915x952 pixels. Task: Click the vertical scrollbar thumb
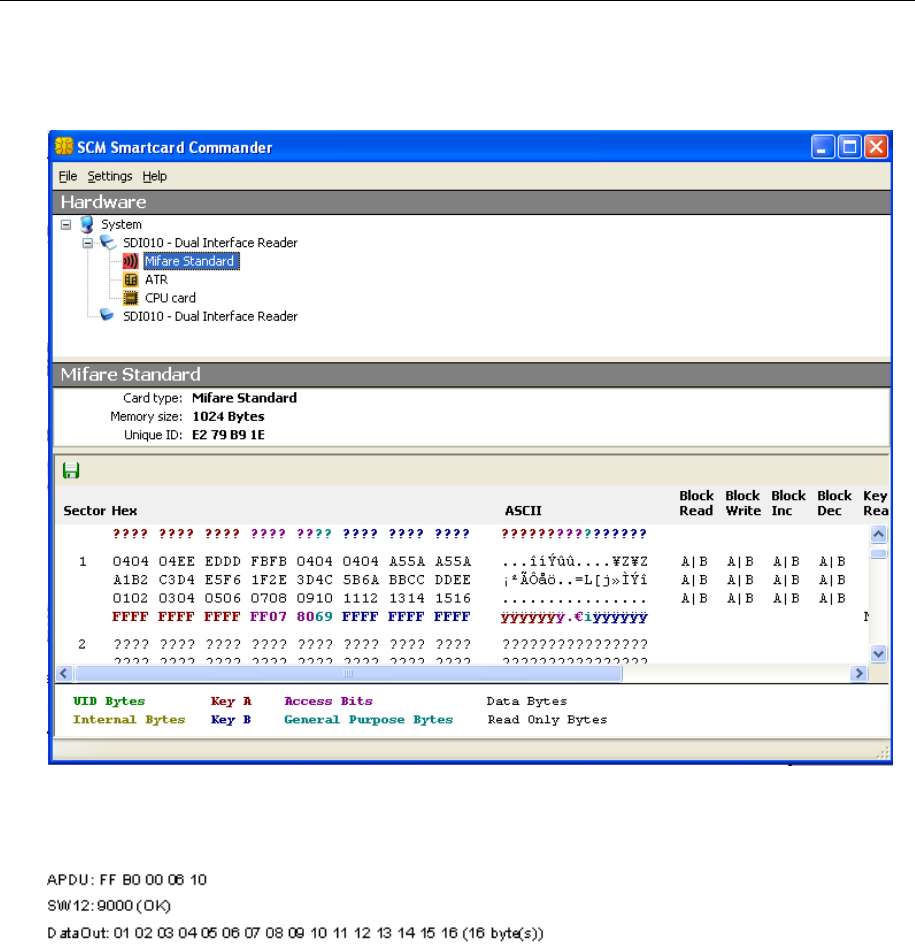(x=879, y=554)
